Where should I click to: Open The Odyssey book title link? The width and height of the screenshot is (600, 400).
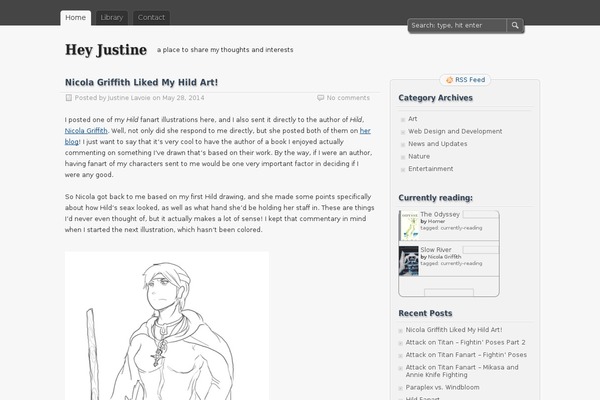pos(440,214)
